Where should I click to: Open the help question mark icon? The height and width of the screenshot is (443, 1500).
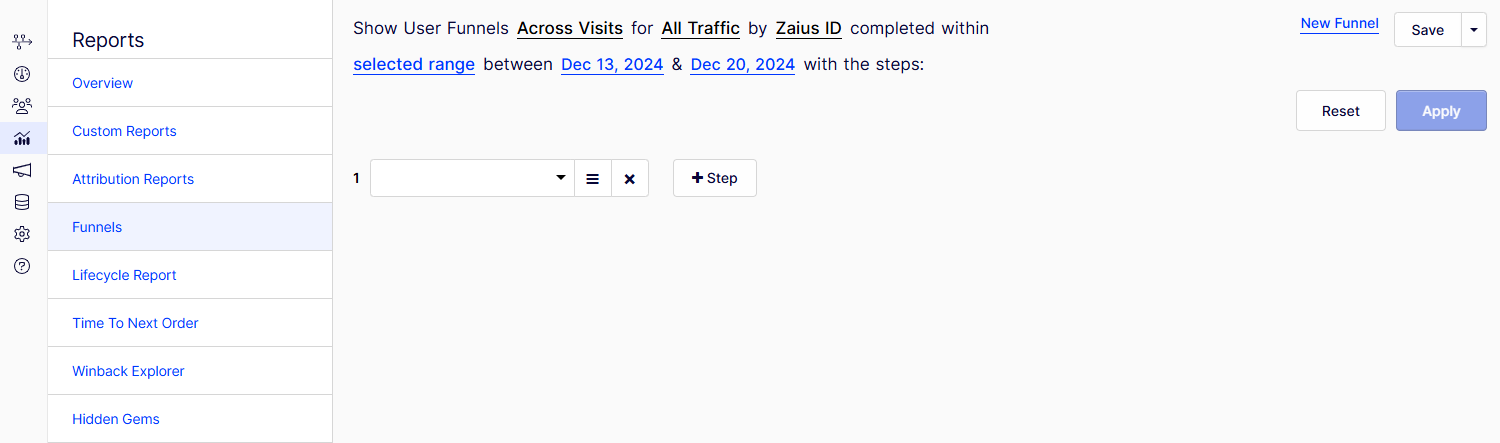[22, 266]
